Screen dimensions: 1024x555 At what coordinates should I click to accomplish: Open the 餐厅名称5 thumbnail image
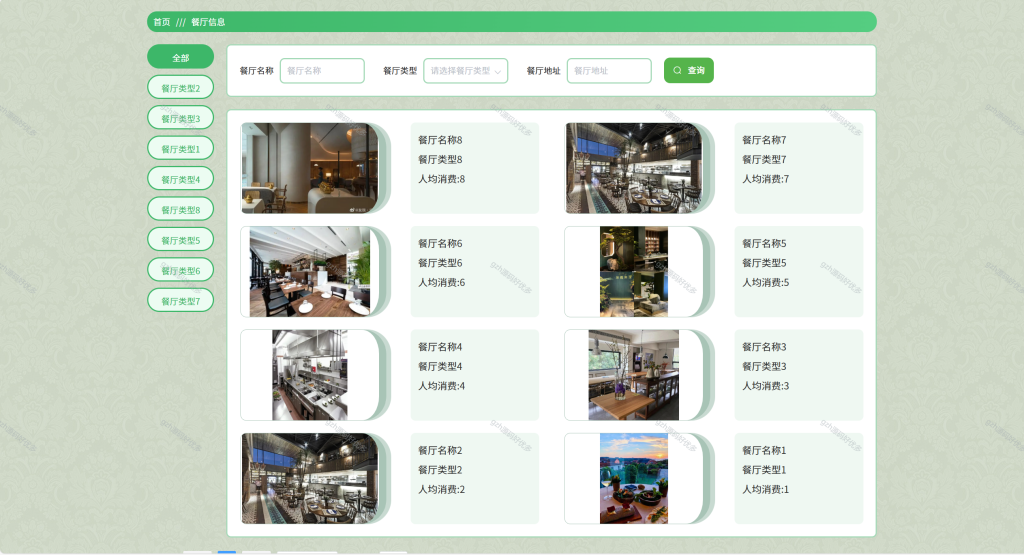[634, 272]
